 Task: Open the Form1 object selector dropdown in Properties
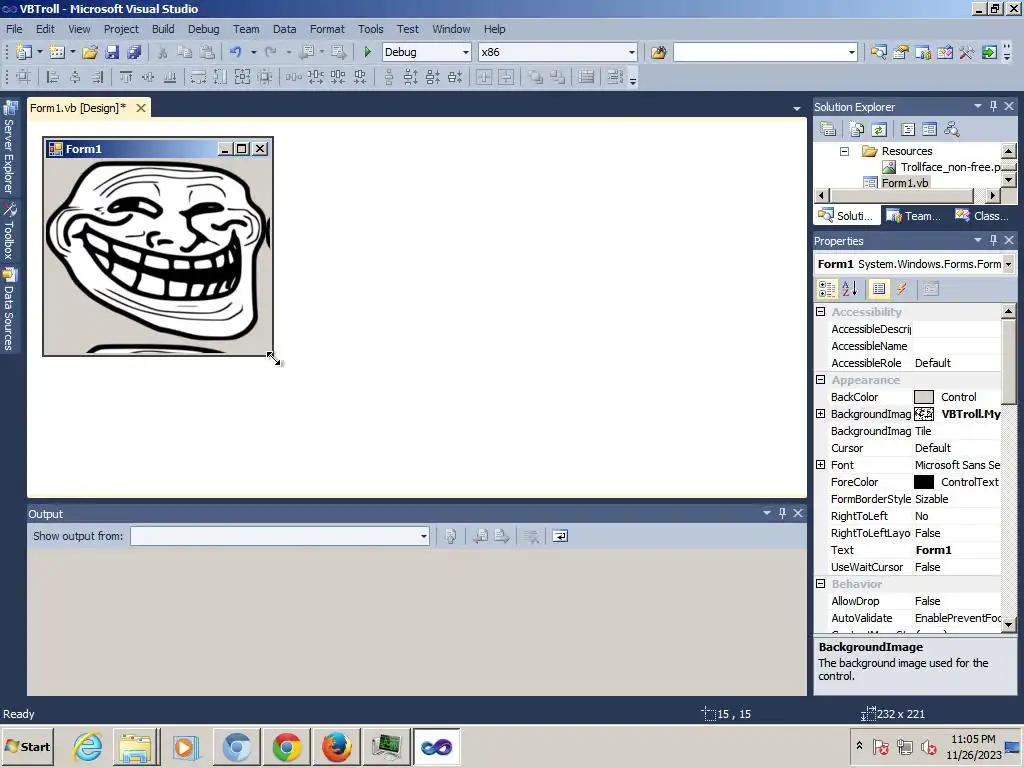(1008, 264)
